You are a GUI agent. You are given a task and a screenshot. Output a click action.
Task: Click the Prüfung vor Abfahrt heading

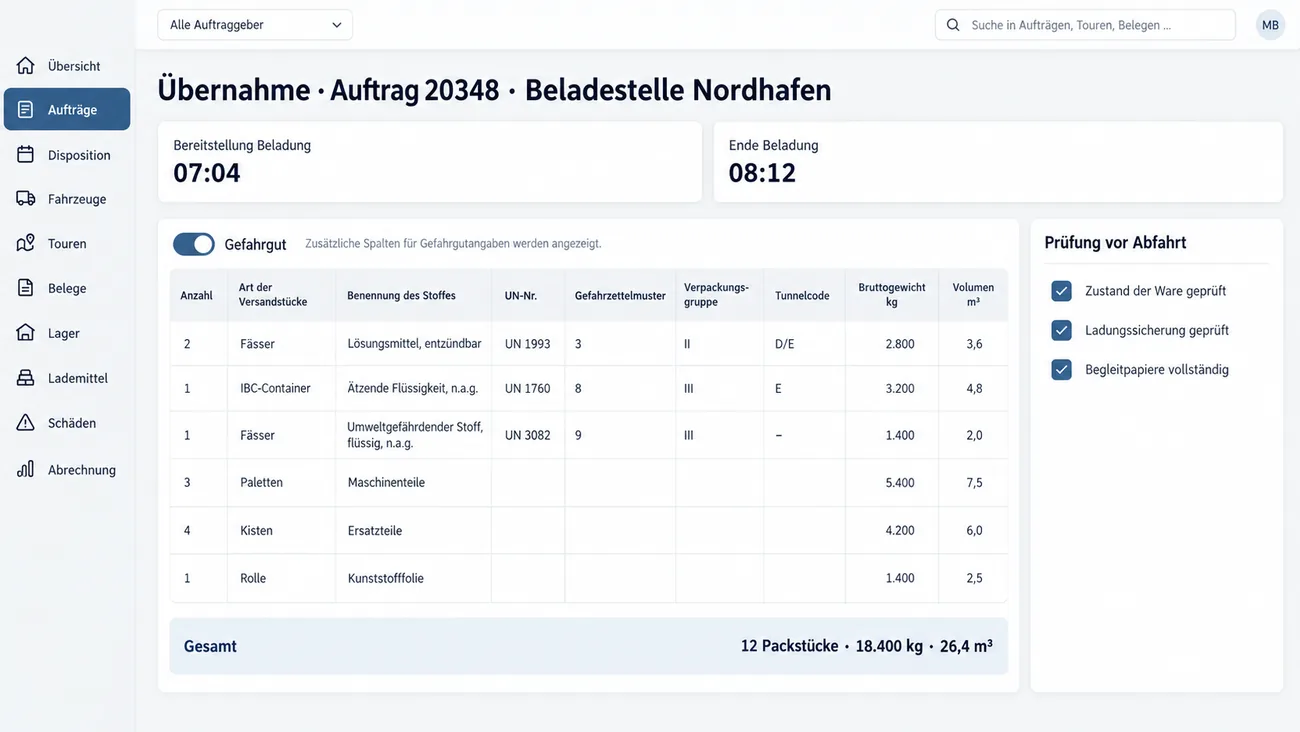[x=1116, y=242]
